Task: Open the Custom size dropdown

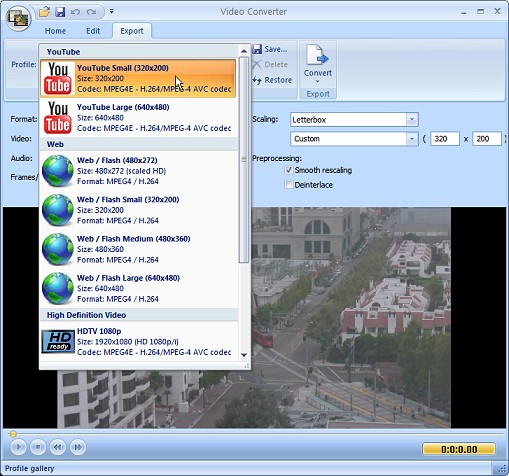Action: [x=412, y=139]
